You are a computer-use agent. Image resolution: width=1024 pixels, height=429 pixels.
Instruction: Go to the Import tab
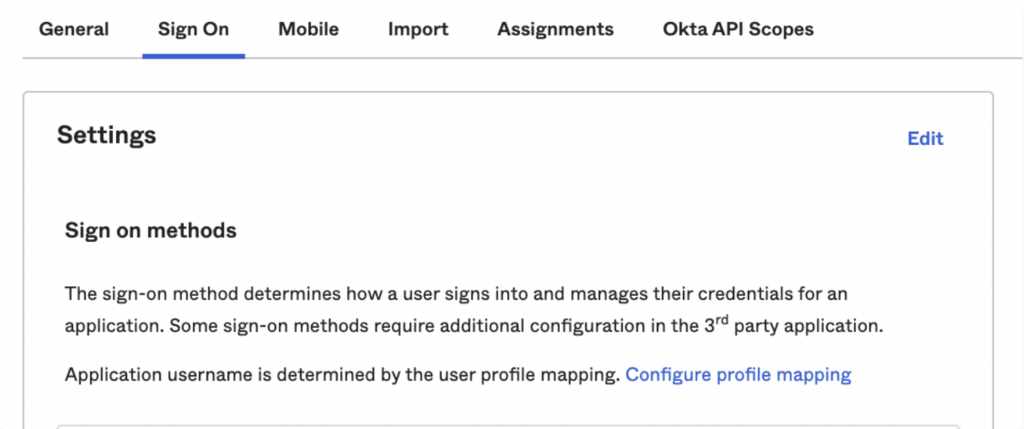click(418, 29)
